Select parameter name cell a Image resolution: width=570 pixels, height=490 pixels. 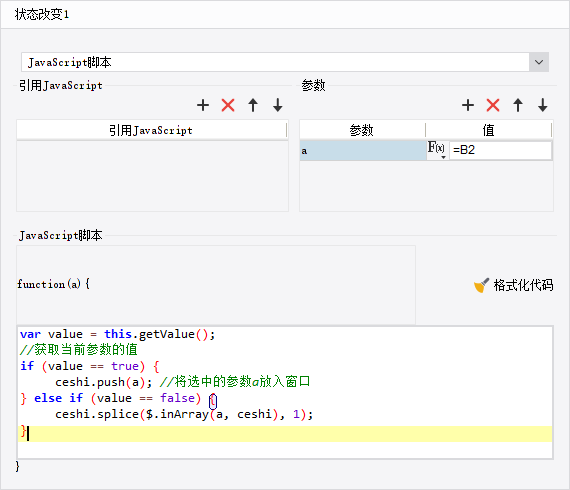point(363,150)
